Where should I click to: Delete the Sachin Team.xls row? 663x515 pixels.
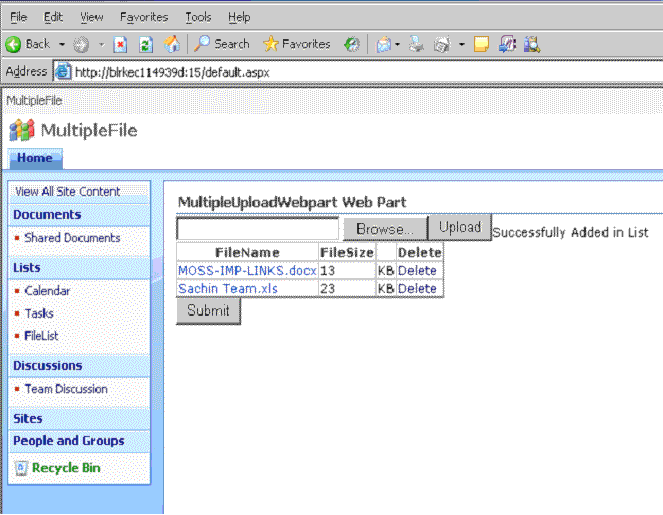(x=417, y=289)
